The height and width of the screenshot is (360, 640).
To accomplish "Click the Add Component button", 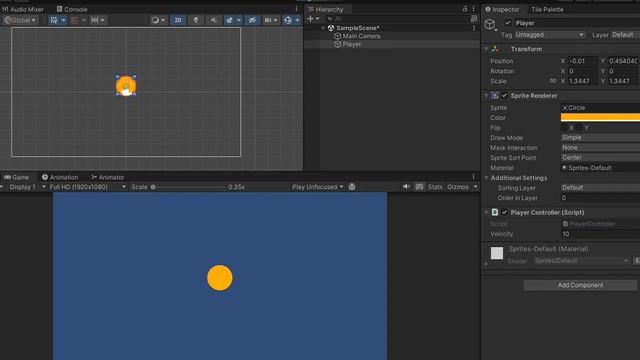I will pos(580,285).
